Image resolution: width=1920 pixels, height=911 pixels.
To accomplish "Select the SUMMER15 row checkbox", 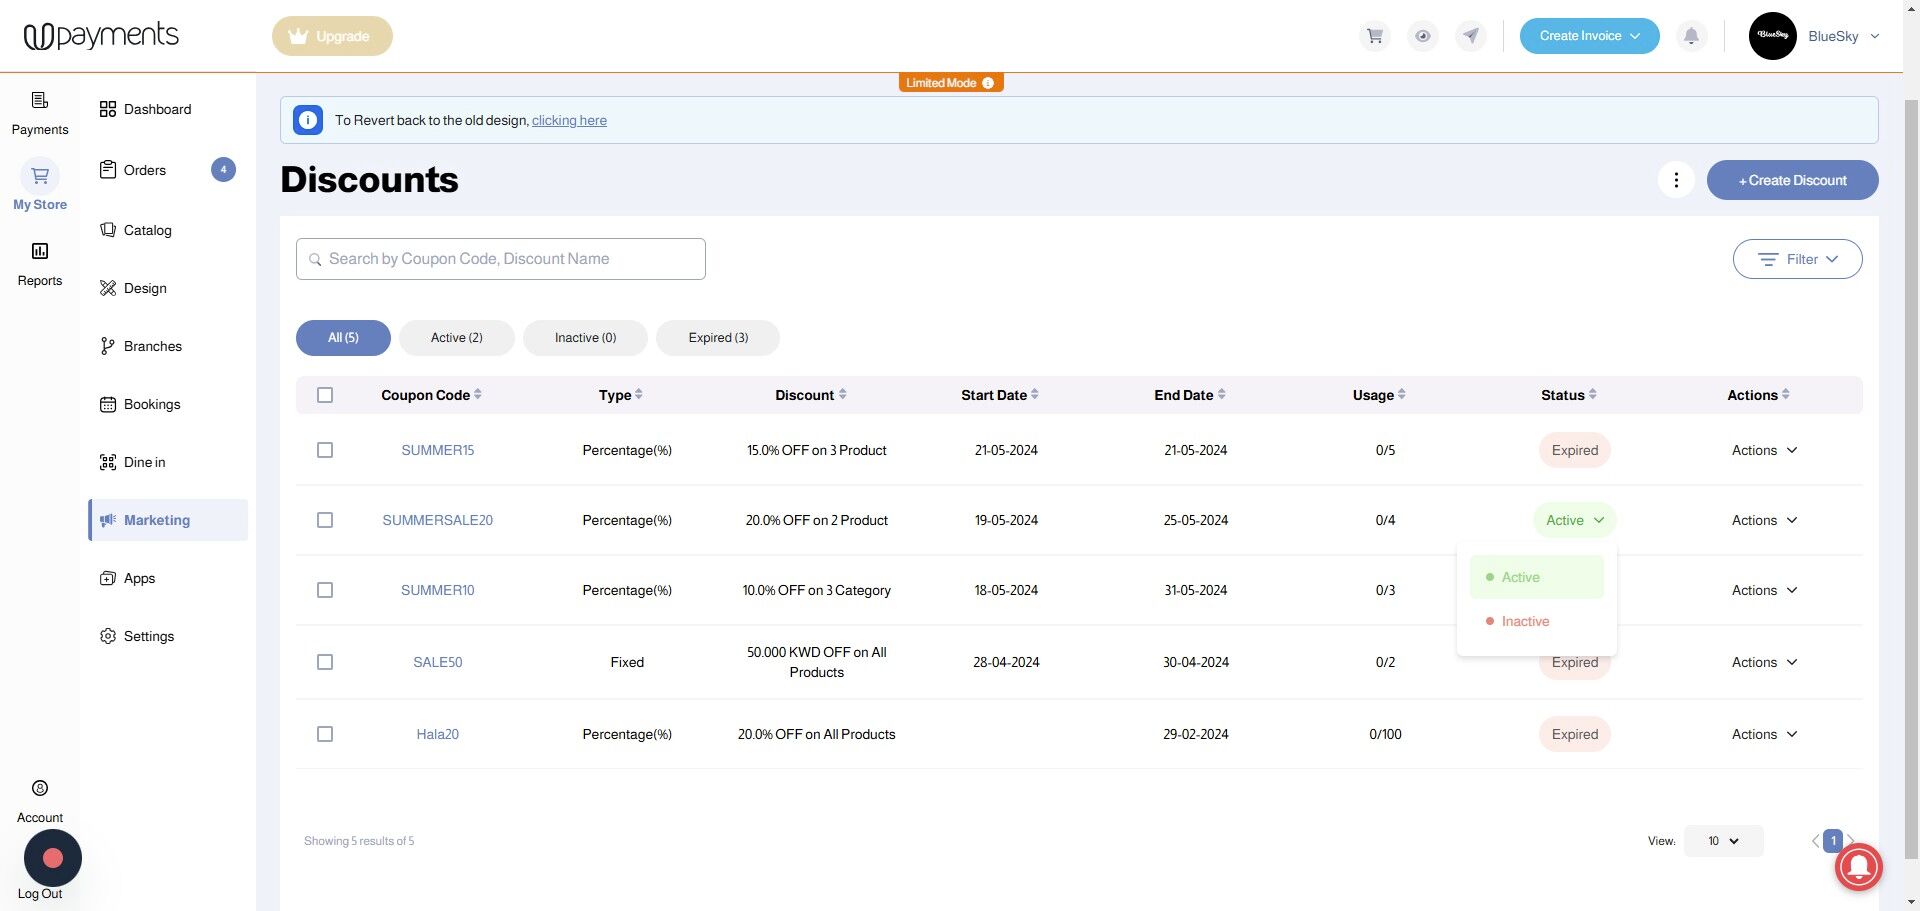I will (325, 450).
